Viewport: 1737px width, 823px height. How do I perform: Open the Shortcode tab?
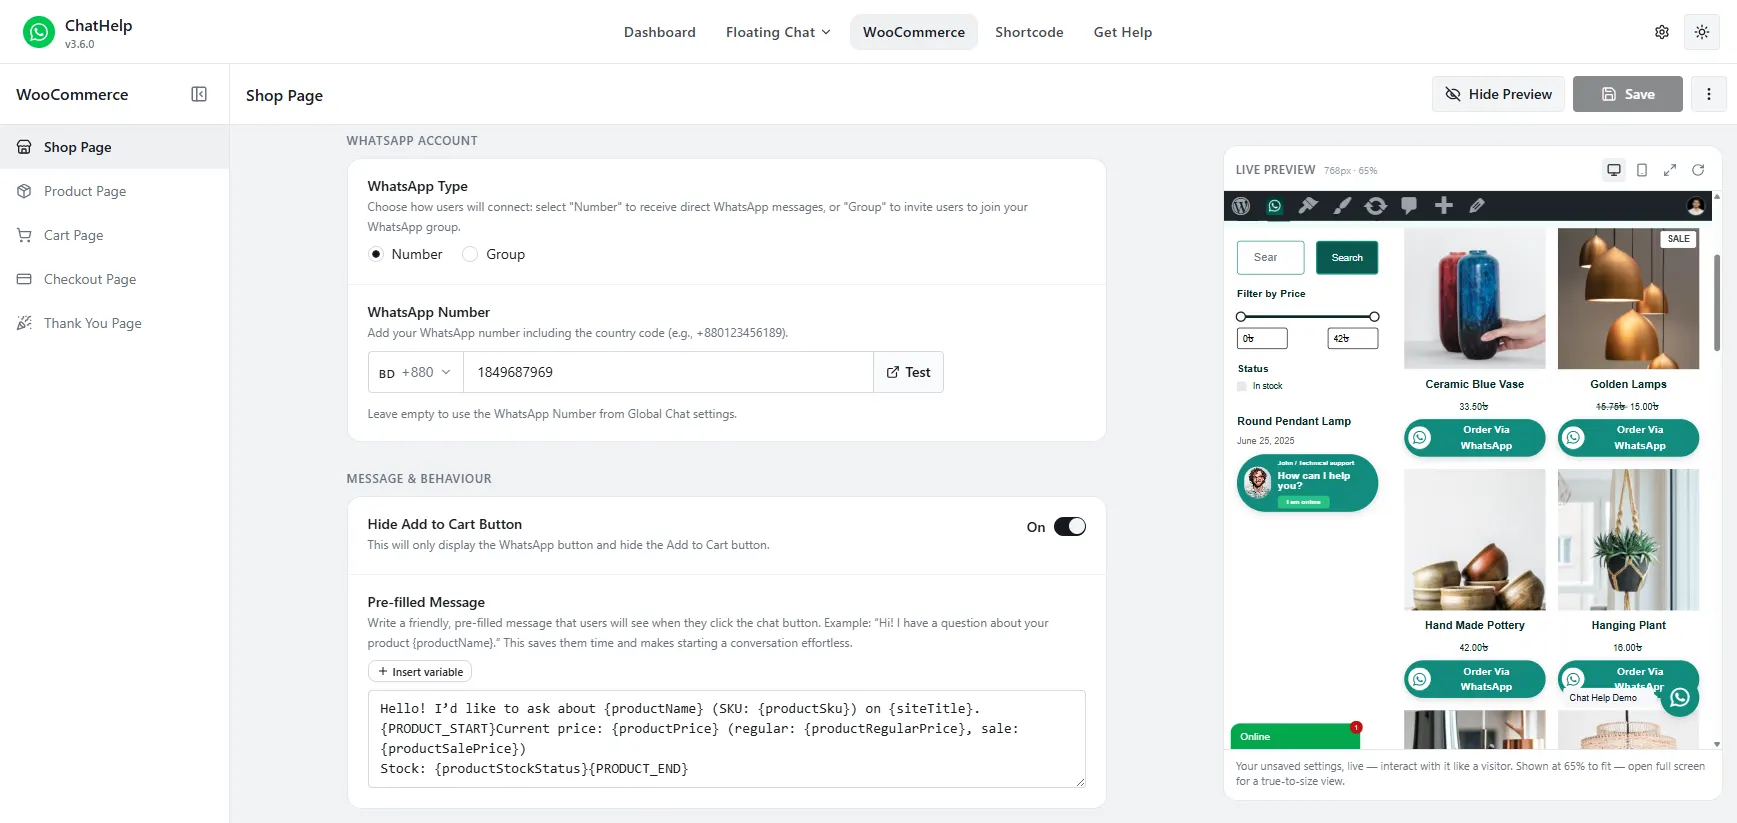pos(1029,32)
